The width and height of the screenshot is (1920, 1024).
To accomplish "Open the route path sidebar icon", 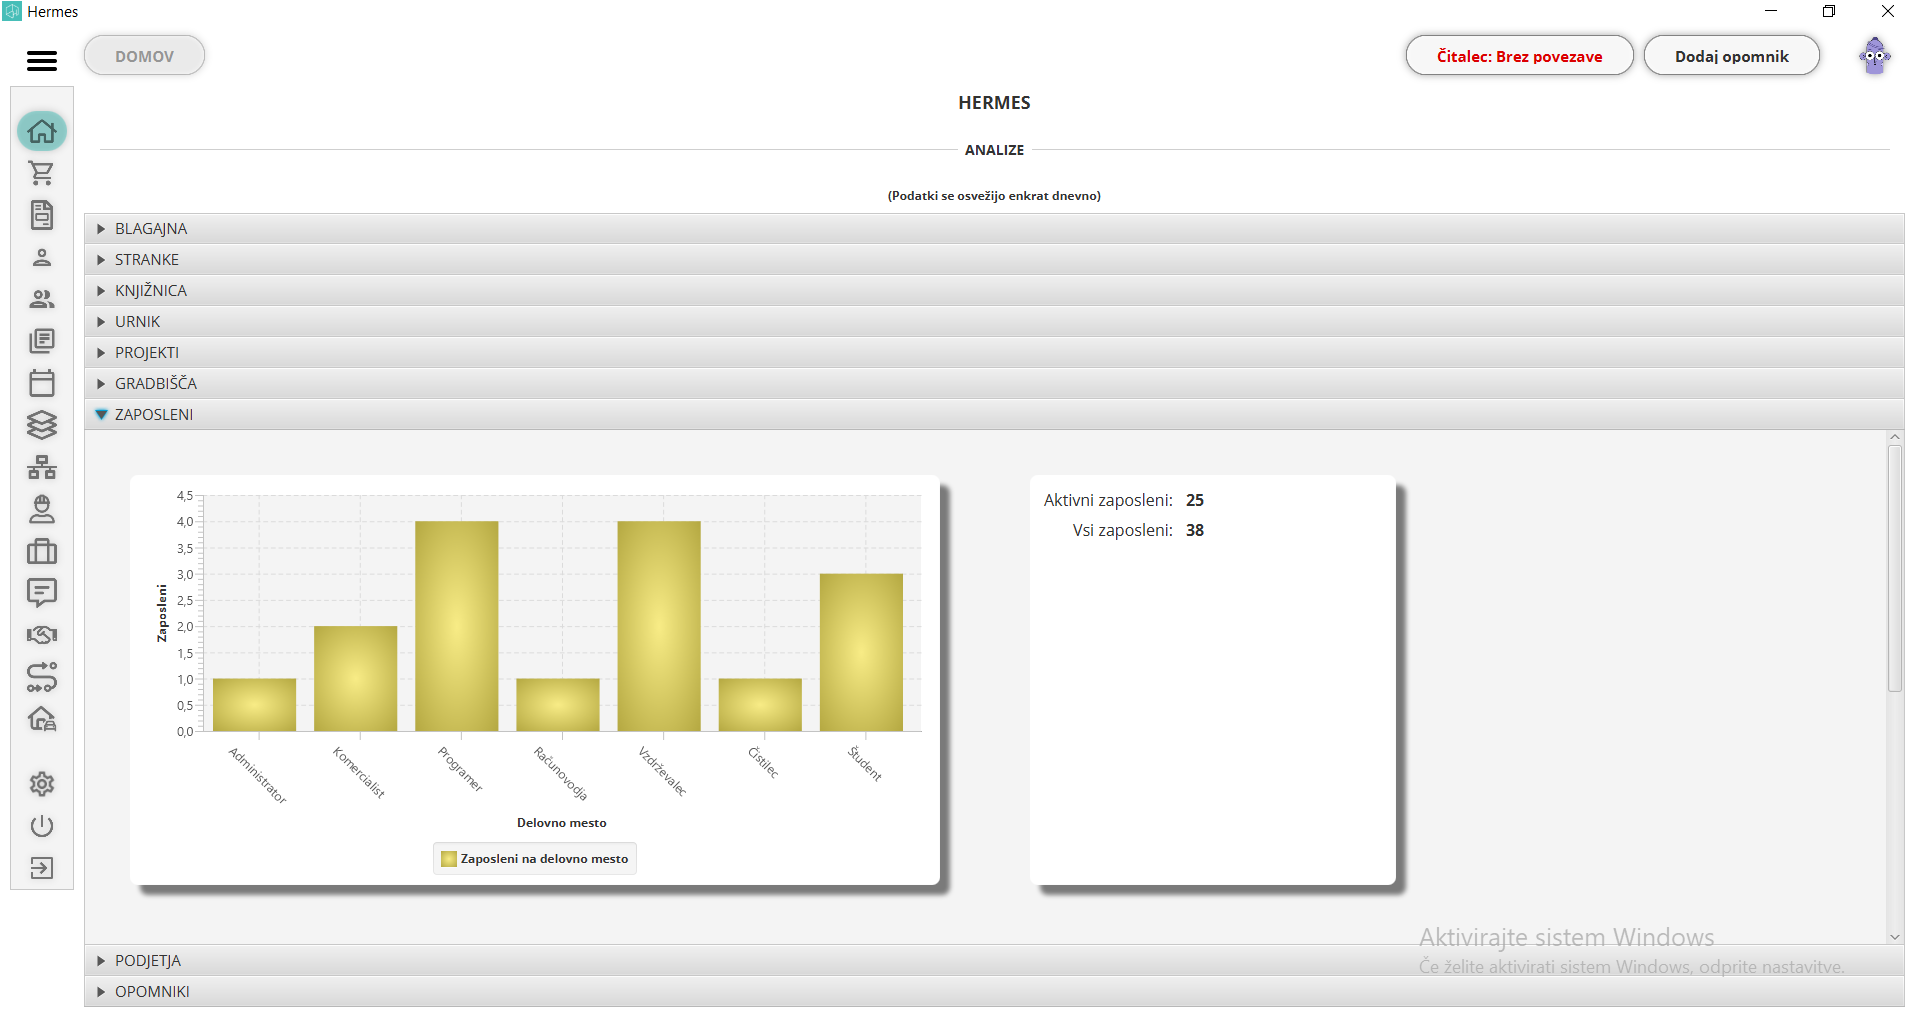I will point(42,677).
